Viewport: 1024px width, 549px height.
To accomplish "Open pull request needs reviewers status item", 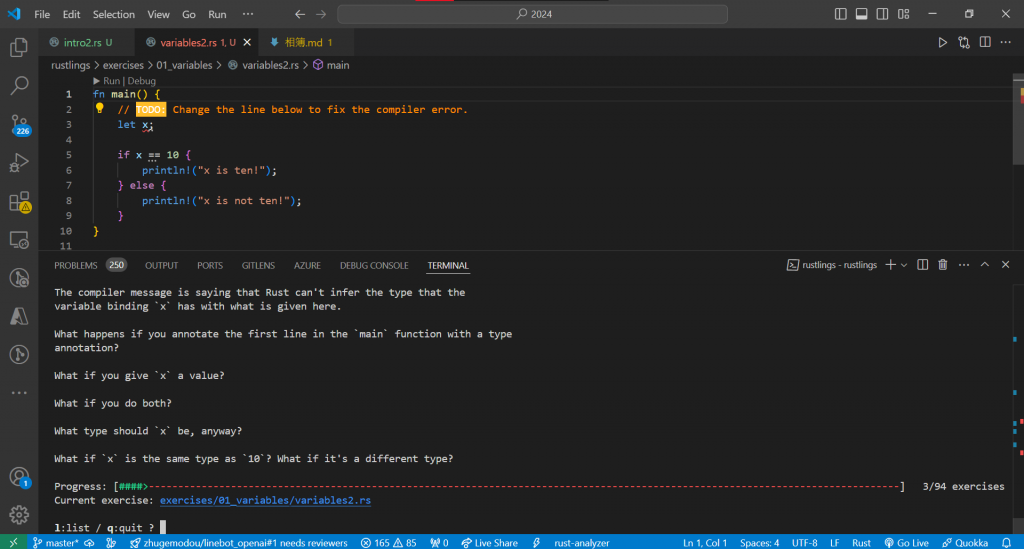I will (x=238, y=542).
